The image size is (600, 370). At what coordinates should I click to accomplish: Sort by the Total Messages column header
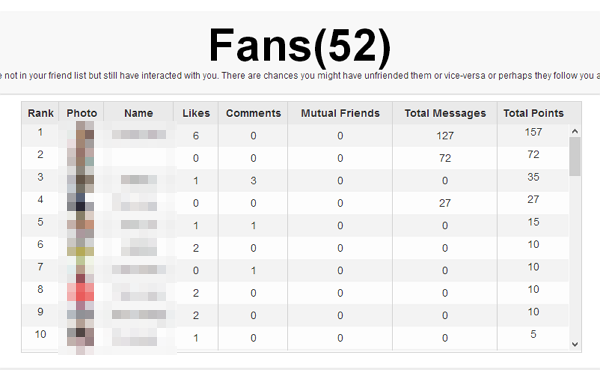pos(445,113)
